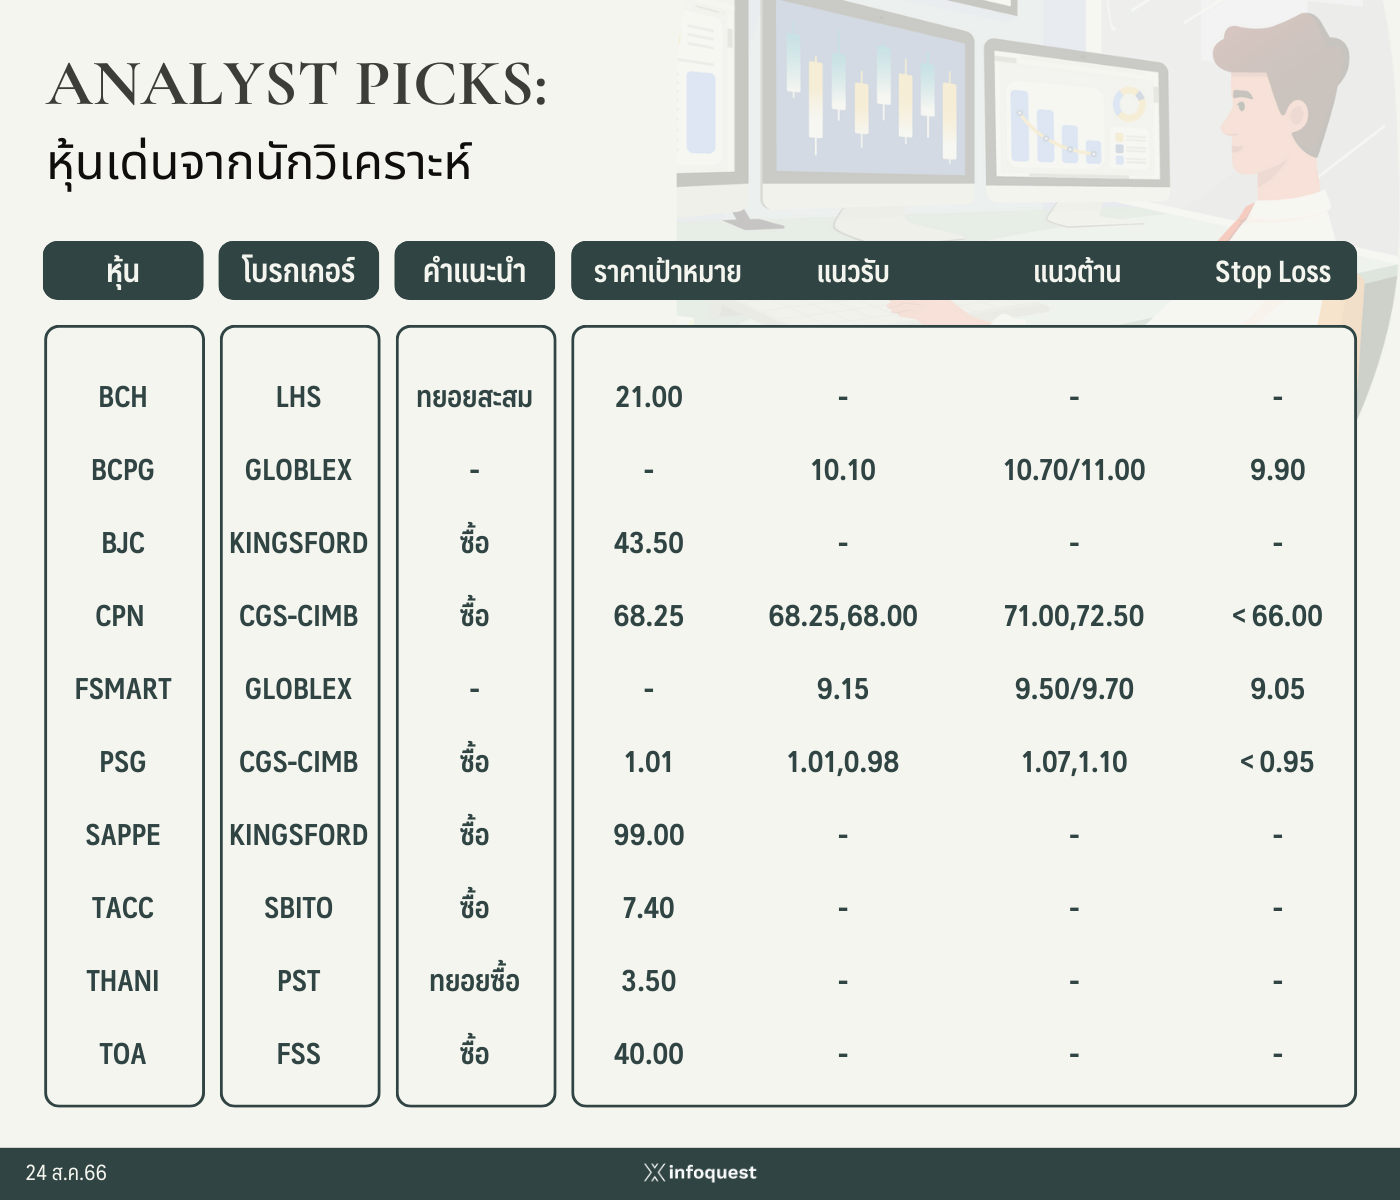The width and height of the screenshot is (1400, 1200).
Task: Select the Stop Loss header label
Action: click(x=1272, y=272)
